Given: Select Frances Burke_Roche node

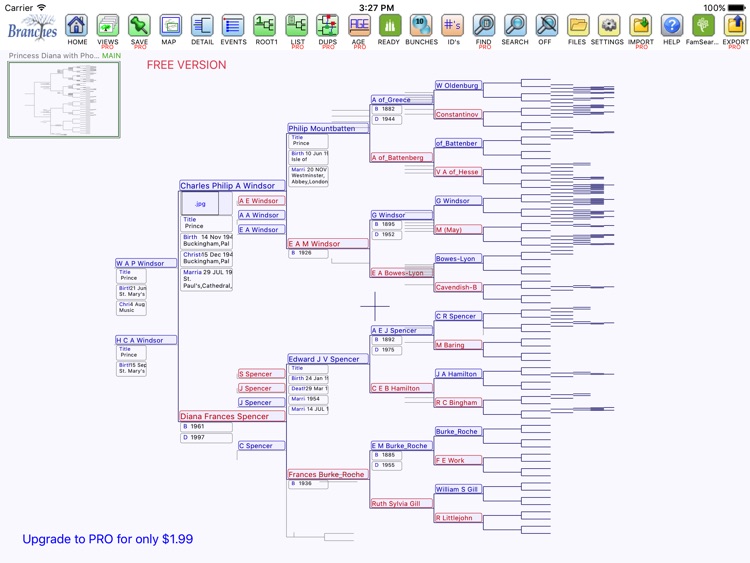Looking at the screenshot, I should 328,474.
